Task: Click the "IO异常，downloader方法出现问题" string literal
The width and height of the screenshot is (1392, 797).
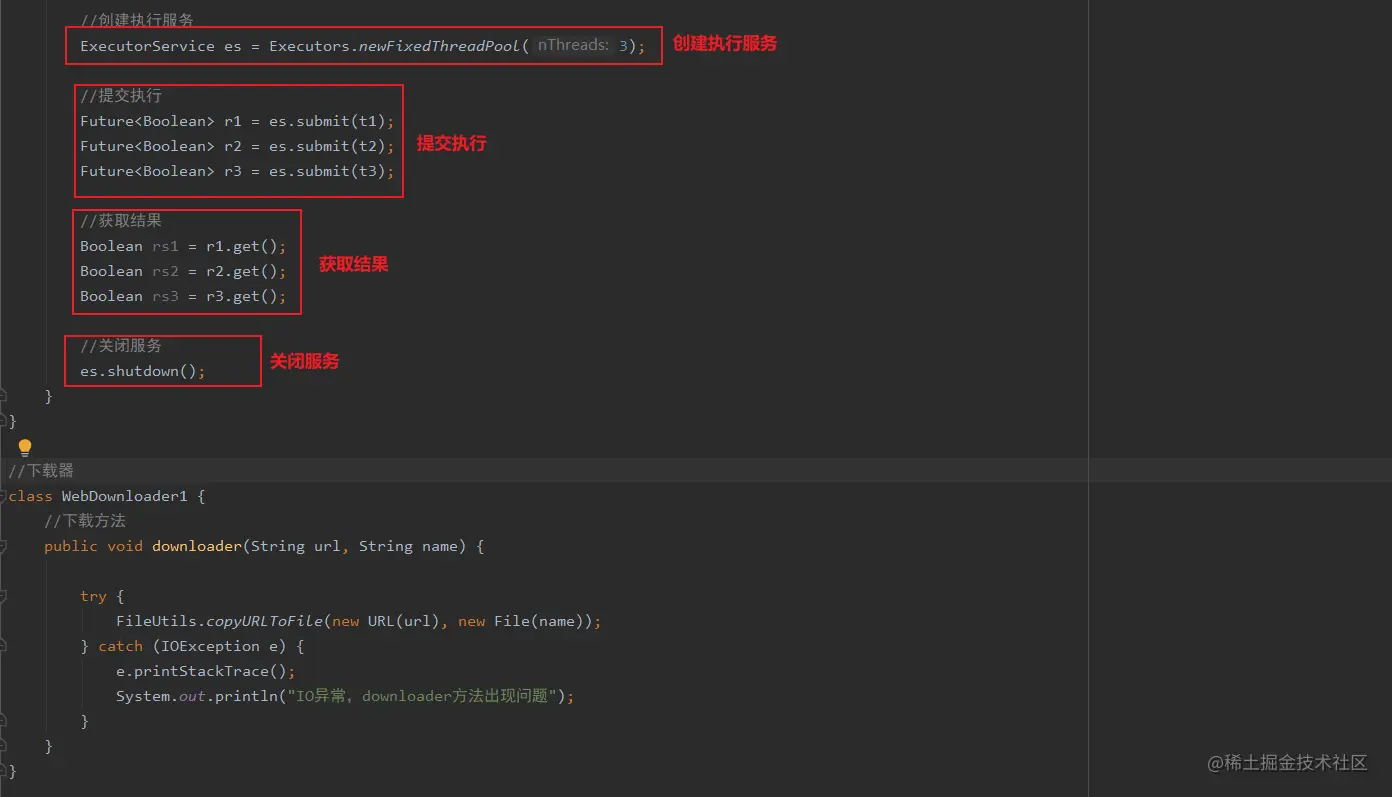Action: [x=423, y=696]
